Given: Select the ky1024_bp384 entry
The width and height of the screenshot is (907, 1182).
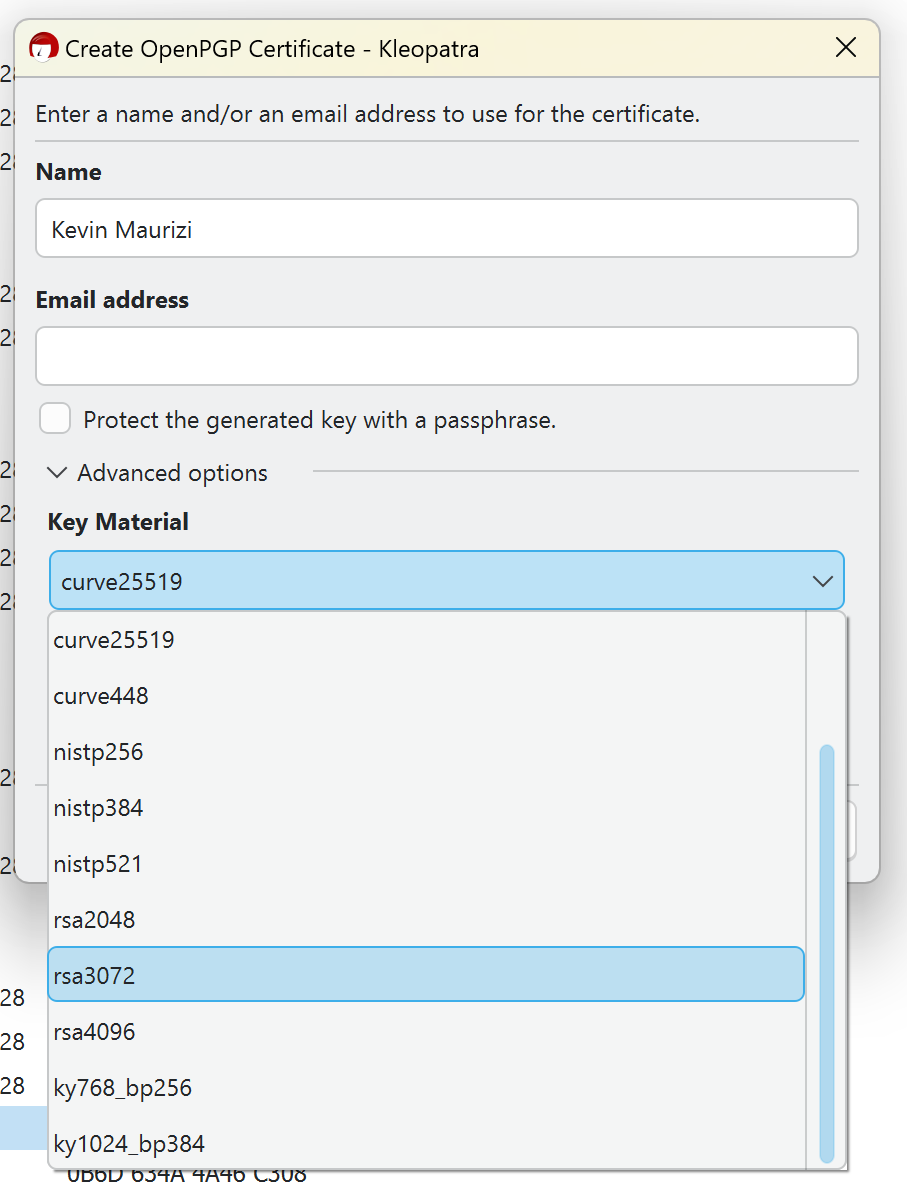Looking at the screenshot, I should point(129,1144).
